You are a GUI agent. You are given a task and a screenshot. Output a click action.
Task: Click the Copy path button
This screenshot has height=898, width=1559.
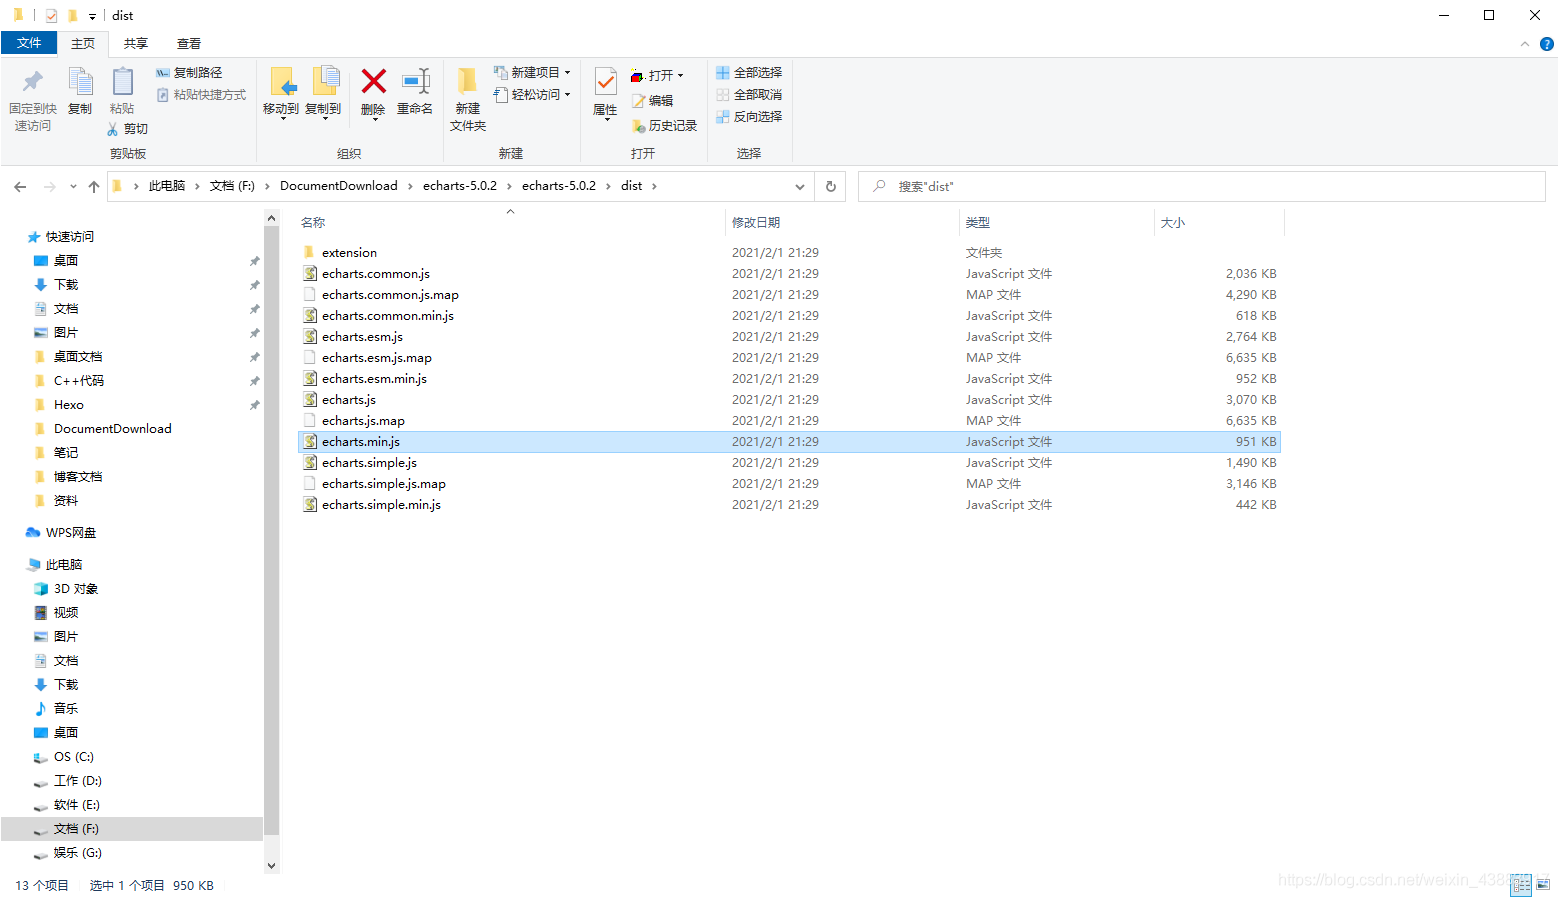pos(189,73)
